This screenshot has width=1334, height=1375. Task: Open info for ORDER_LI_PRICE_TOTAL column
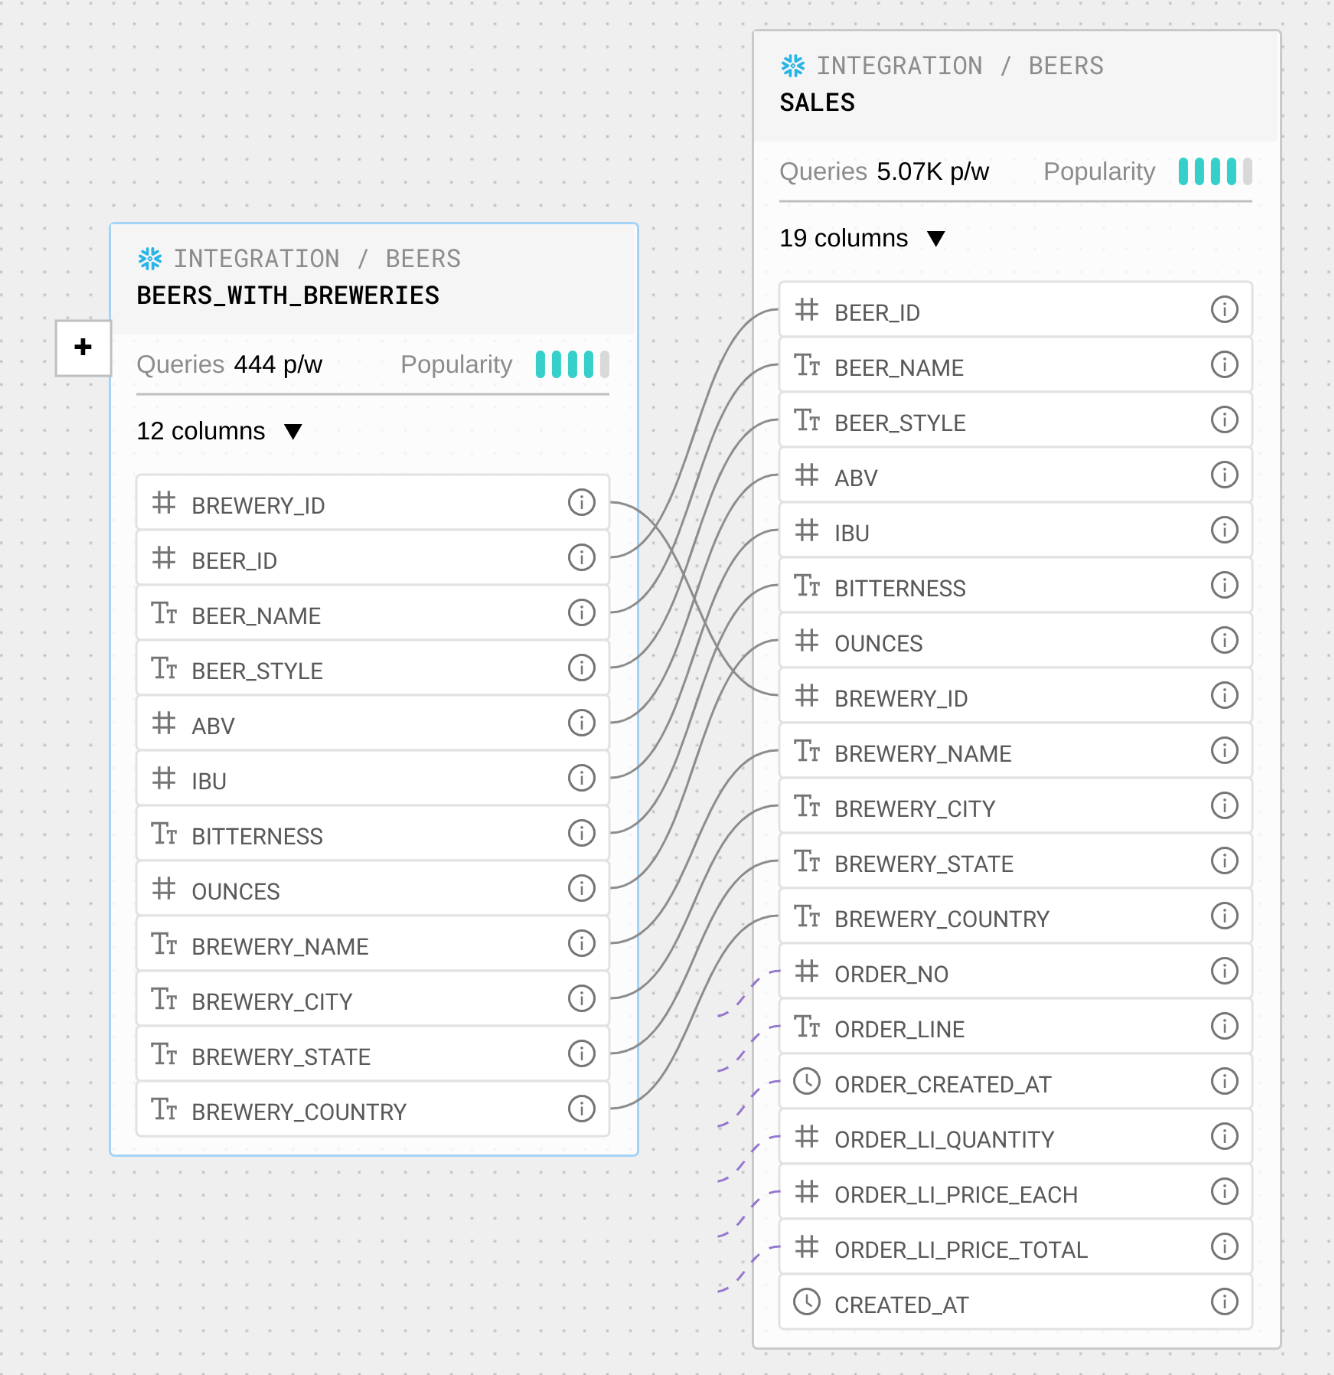(1224, 1247)
